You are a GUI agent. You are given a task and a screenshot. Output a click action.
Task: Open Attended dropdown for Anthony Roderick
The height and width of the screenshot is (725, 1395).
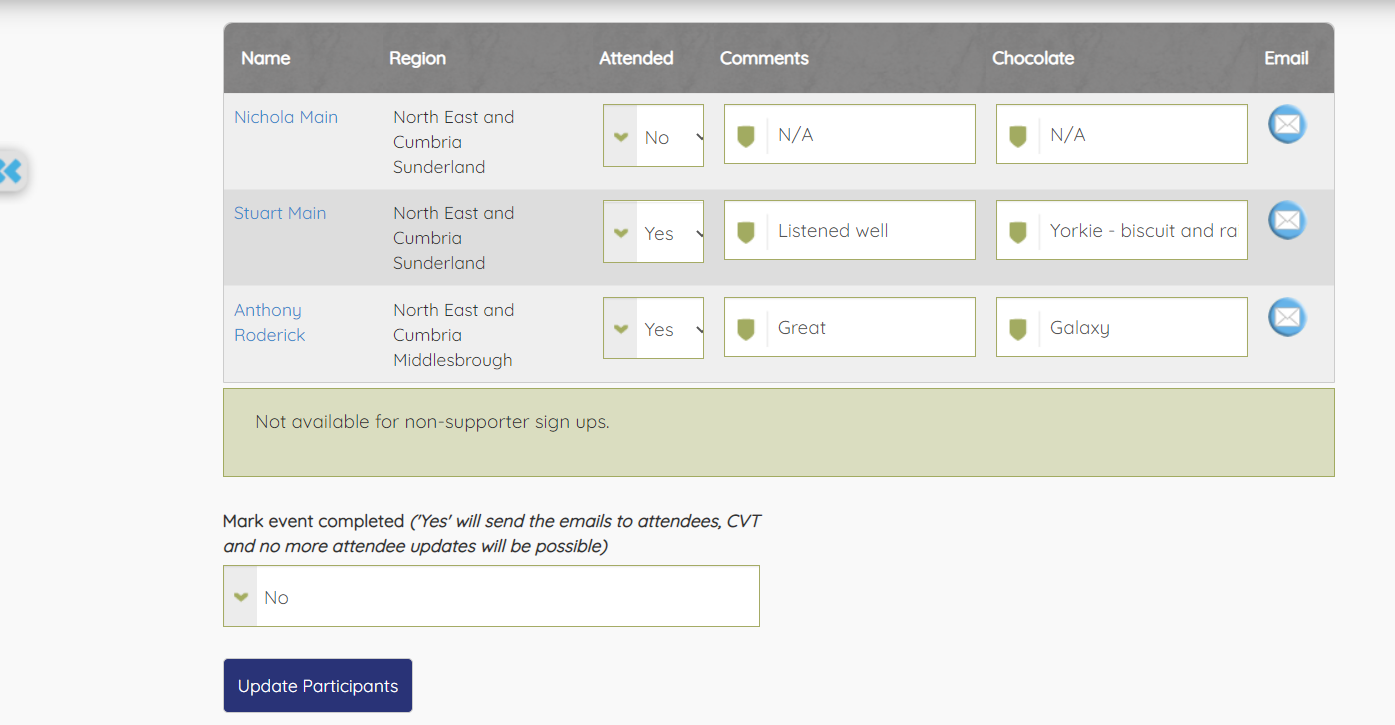(x=654, y=328)
